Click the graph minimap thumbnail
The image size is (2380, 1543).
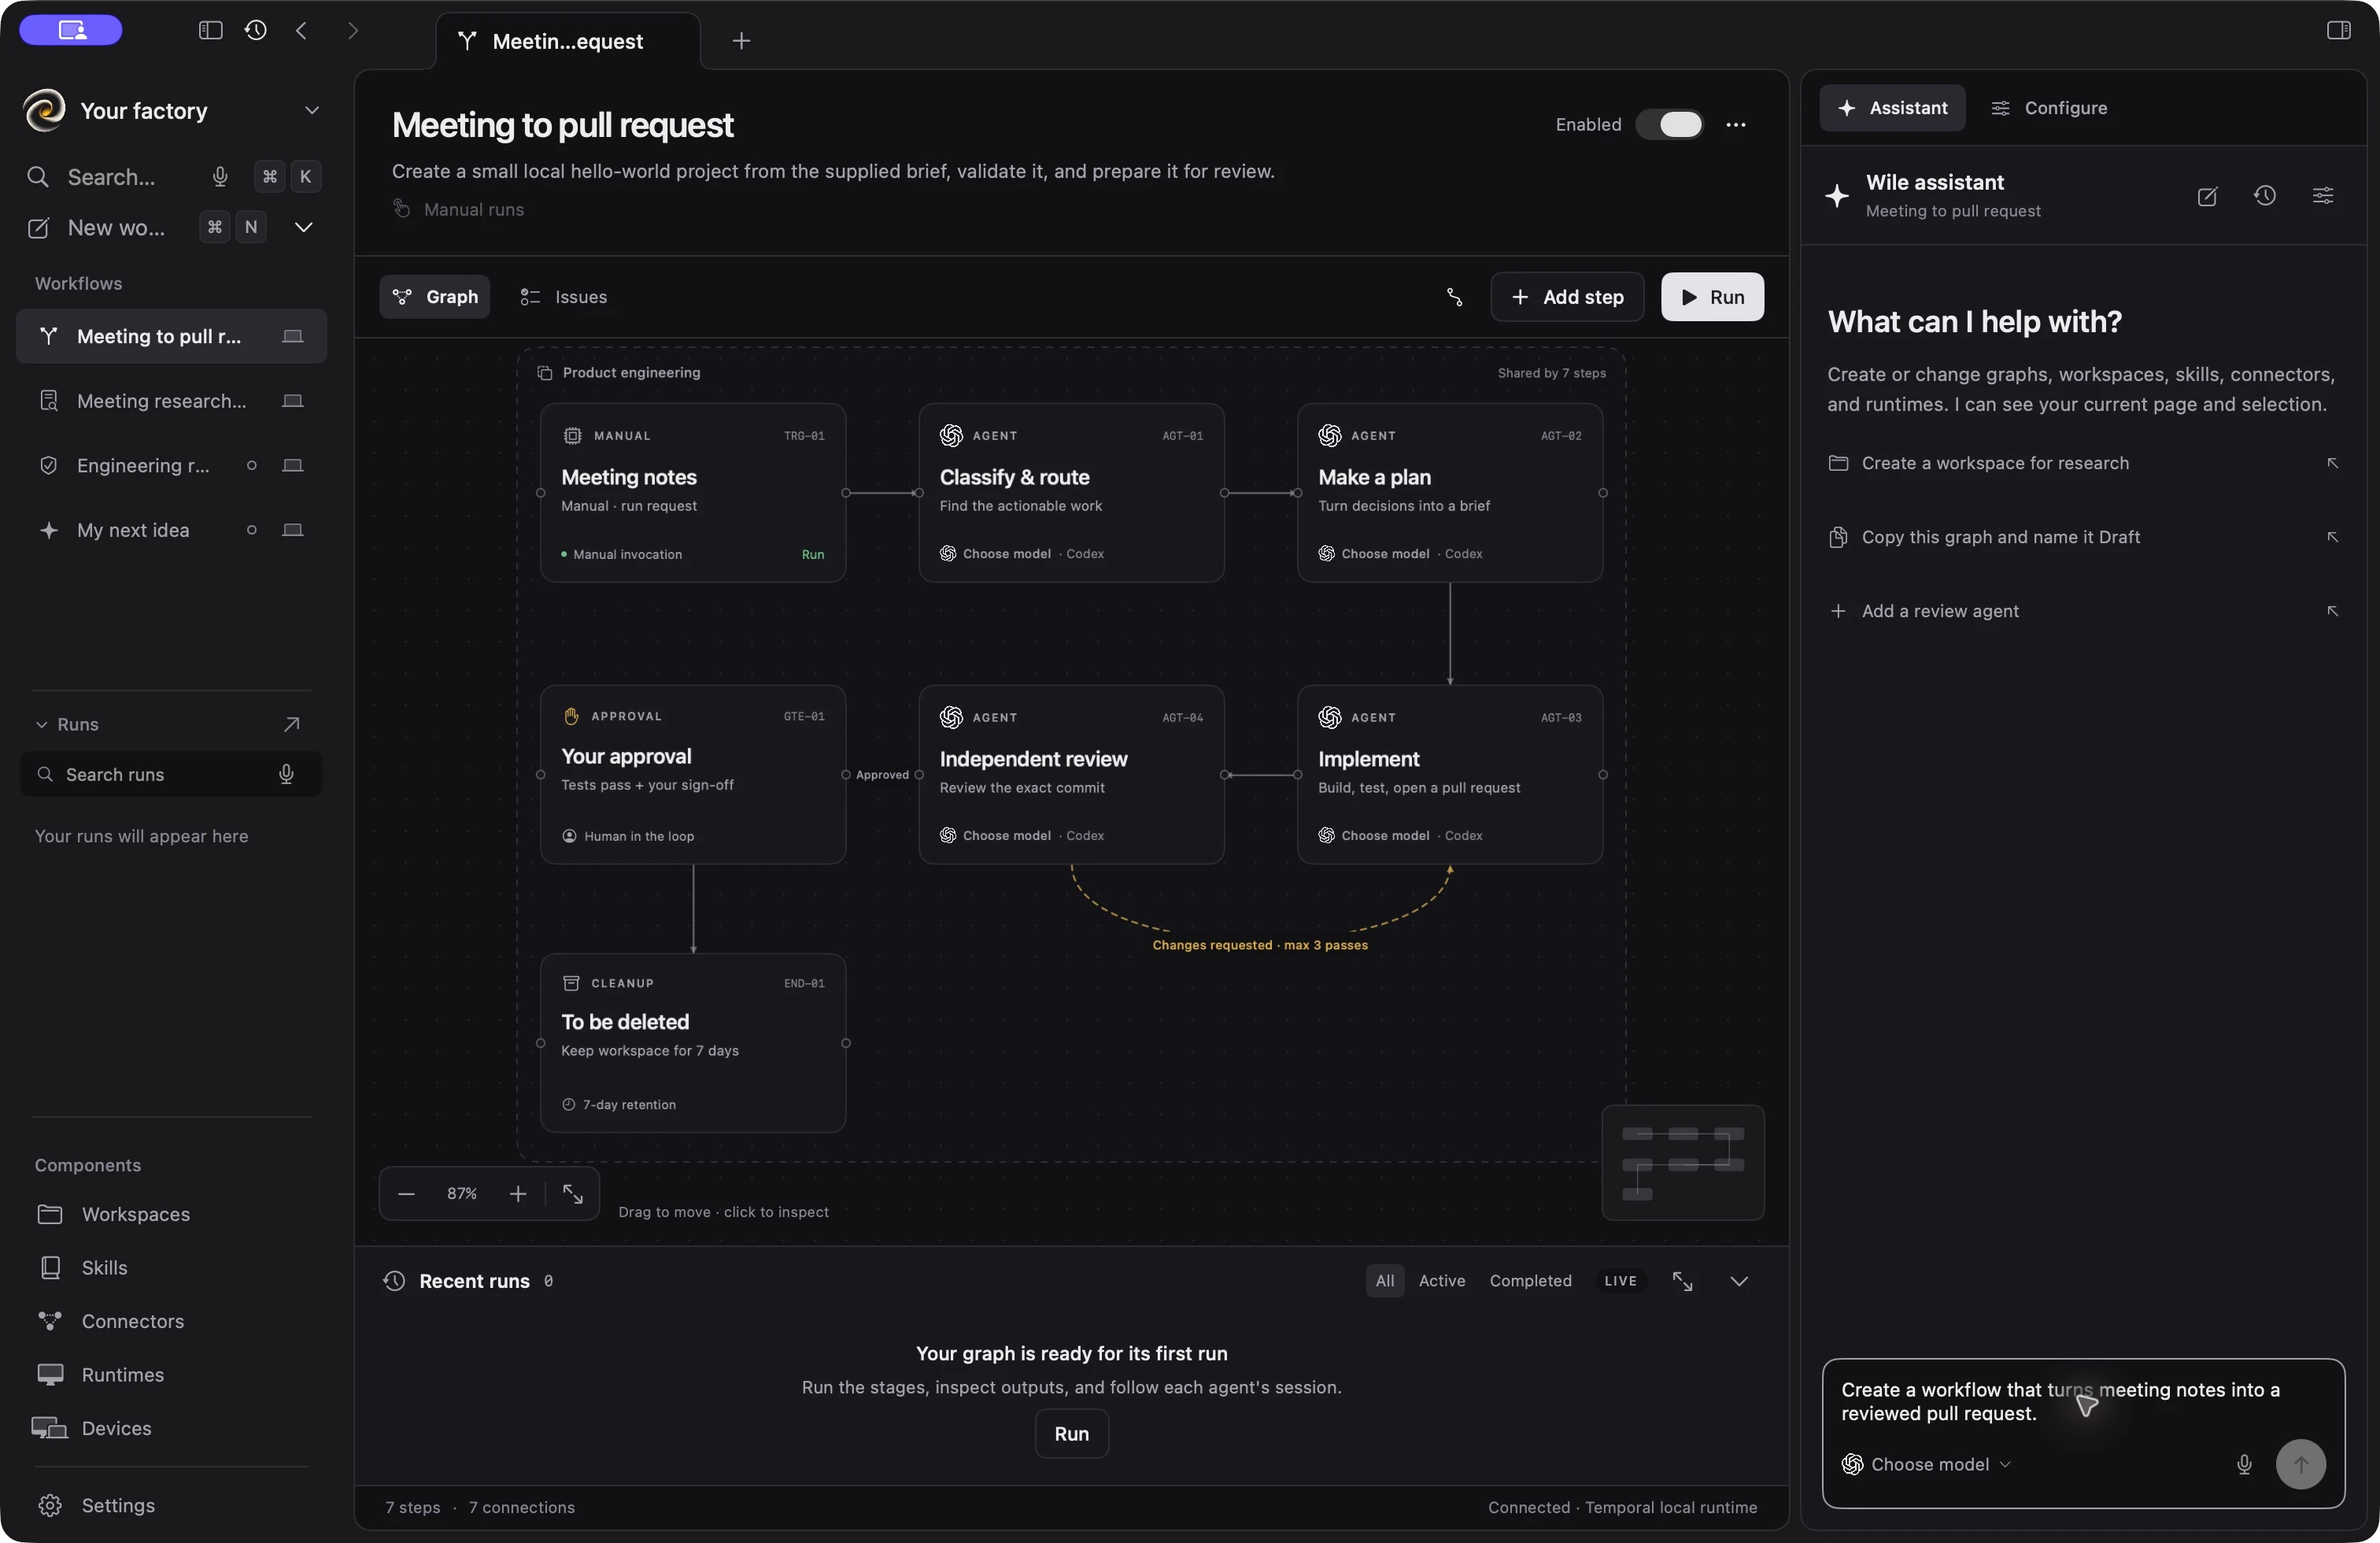(x=1683, y=1163)
